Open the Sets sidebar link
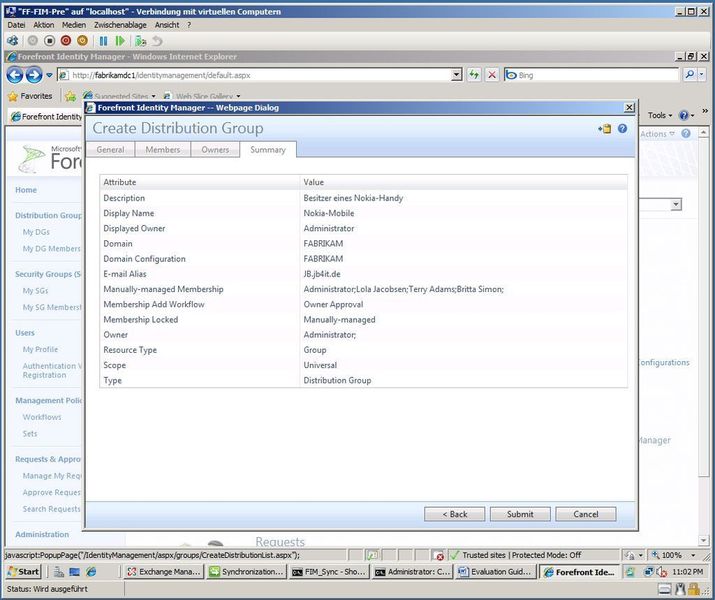Viewport: 715px width, 600px height. [30, 434]
